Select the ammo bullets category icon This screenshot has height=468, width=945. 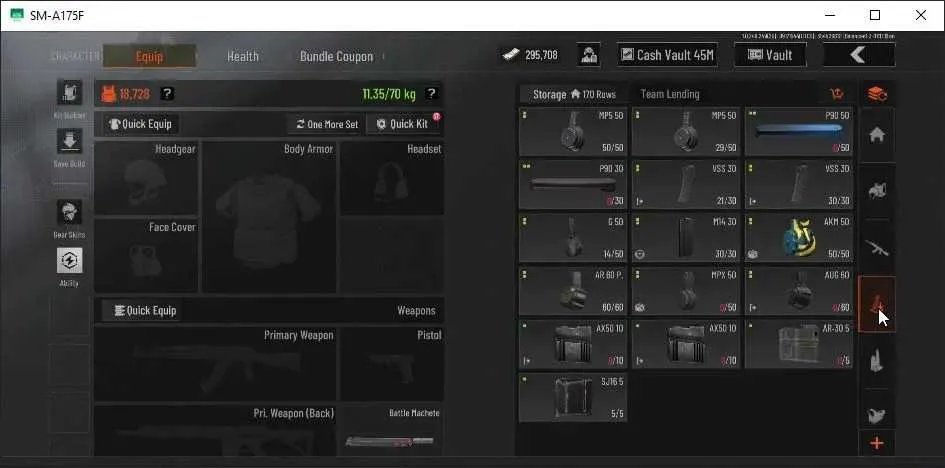pos(877,360)
